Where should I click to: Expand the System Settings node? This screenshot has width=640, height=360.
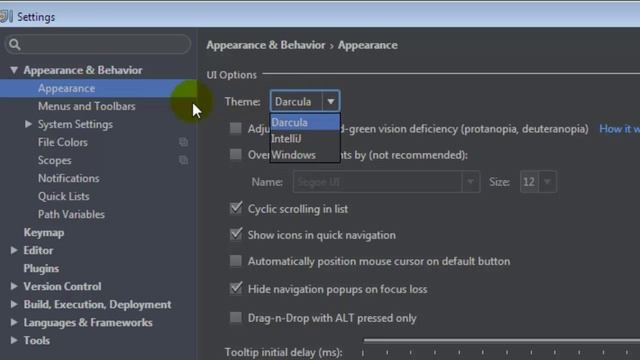click(28, 124)
